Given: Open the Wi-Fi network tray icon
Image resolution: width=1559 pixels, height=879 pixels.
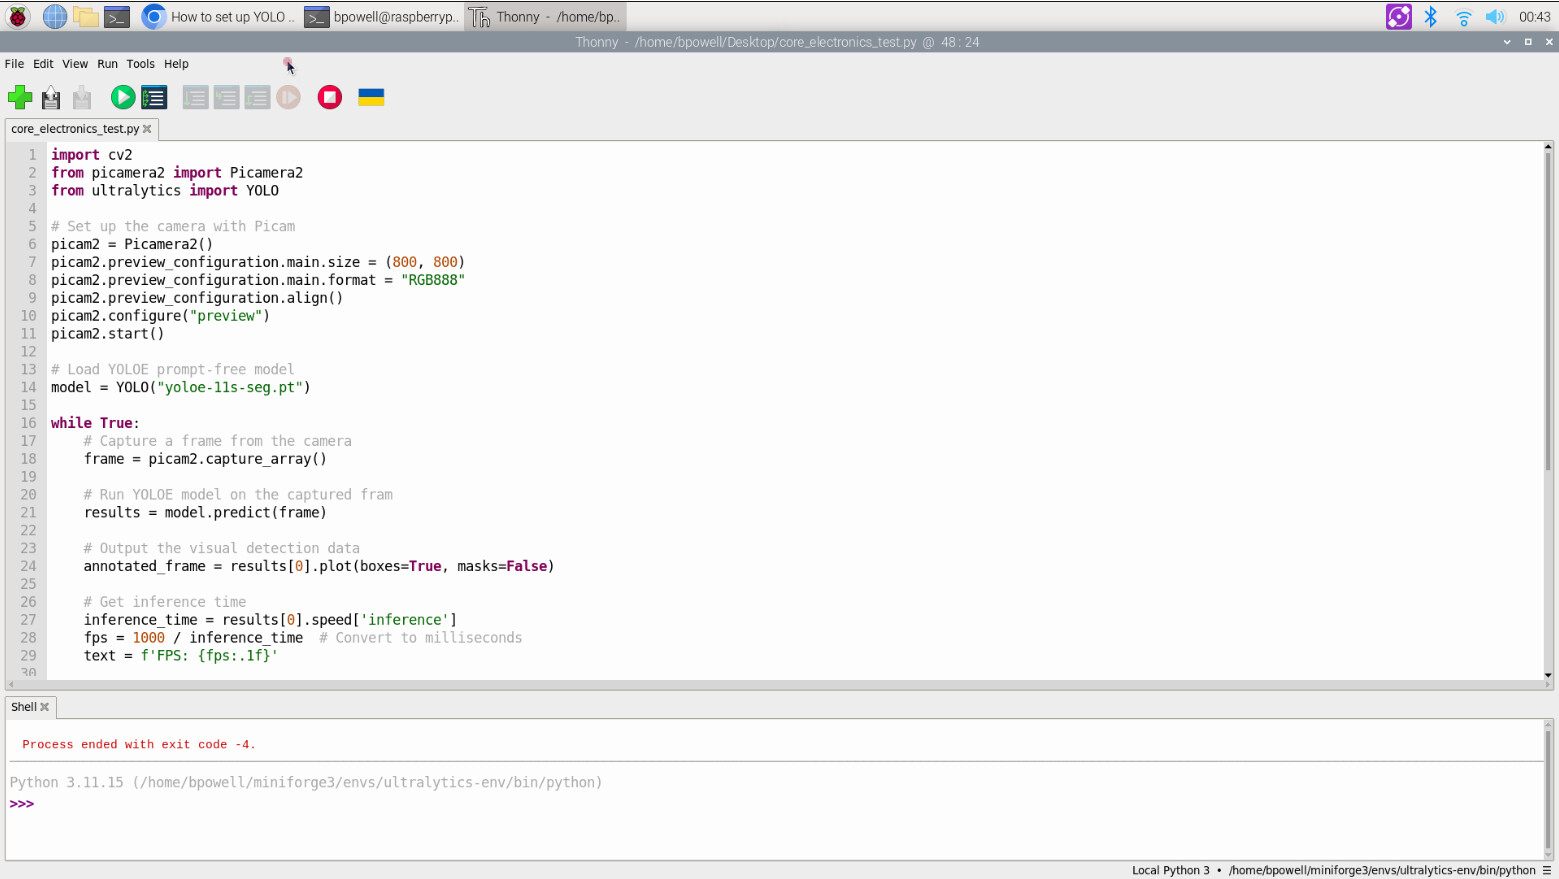Looking at the screenshot, I should pyautogui.click(x=1463, y=17).
